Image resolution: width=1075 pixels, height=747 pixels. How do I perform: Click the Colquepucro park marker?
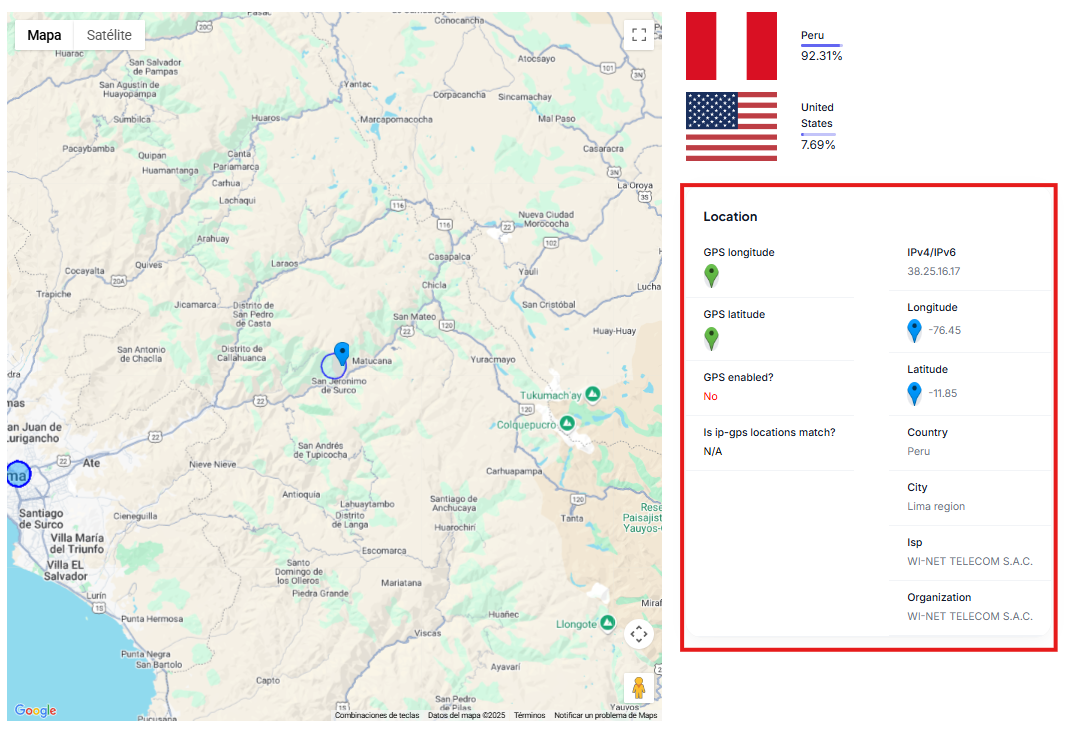click(567, 424)
